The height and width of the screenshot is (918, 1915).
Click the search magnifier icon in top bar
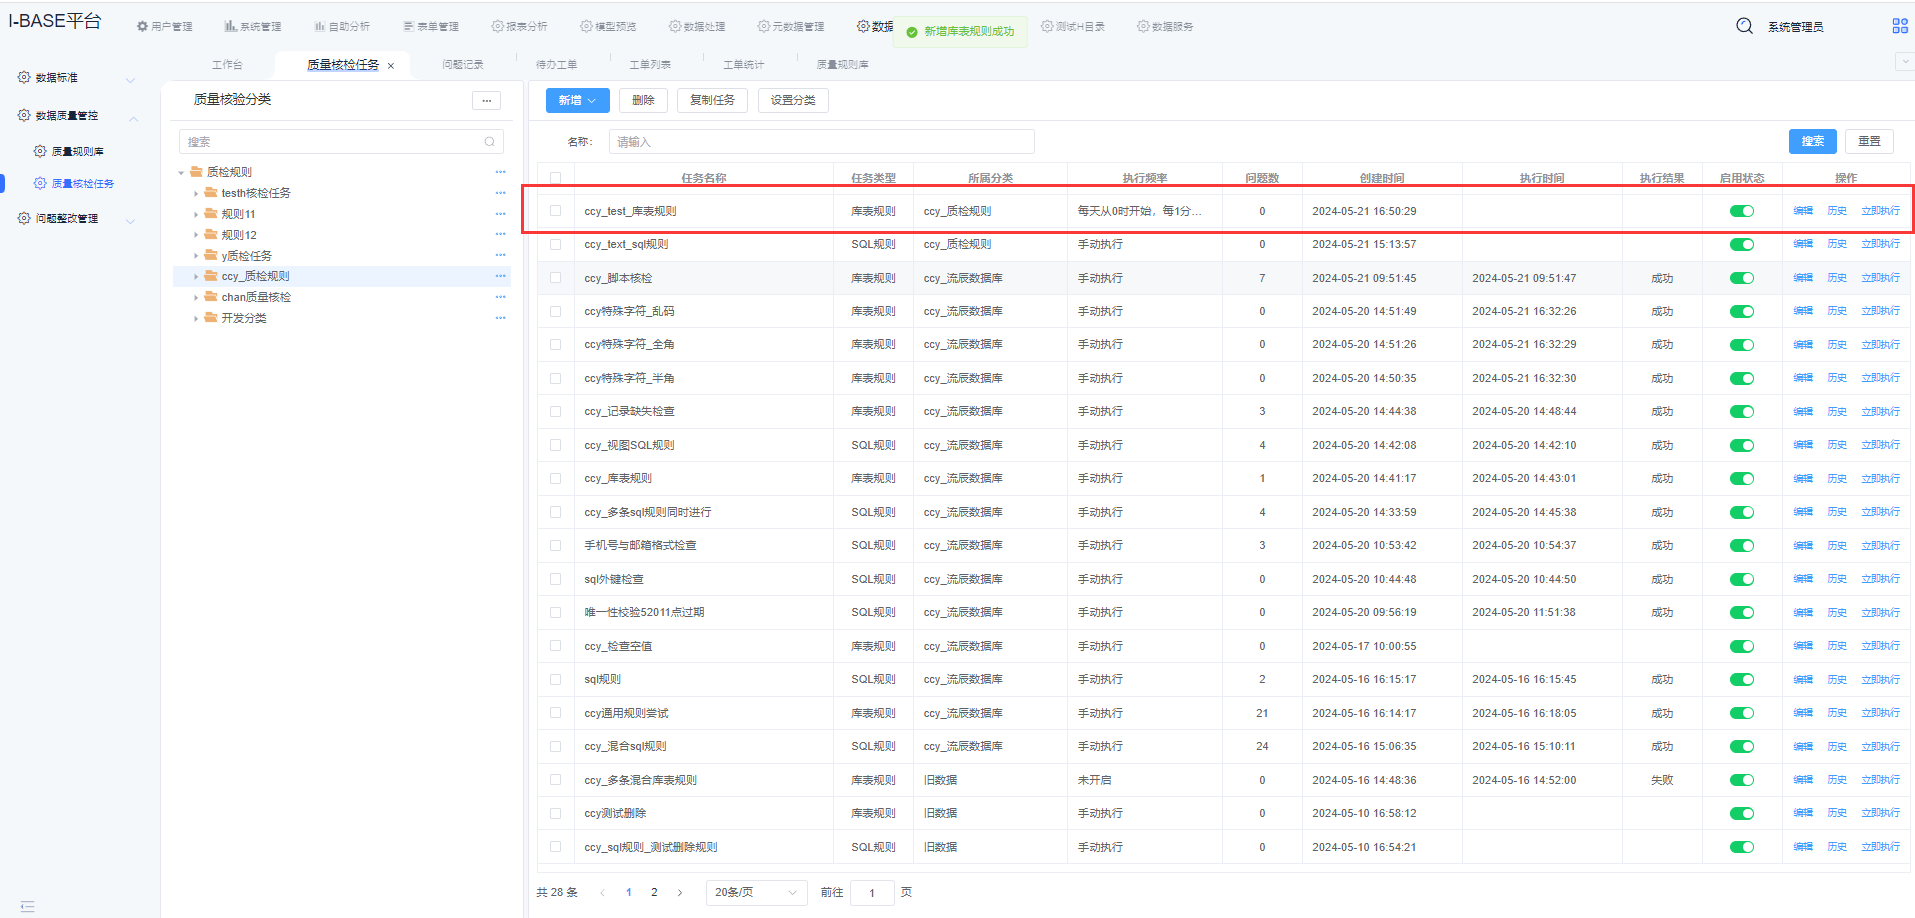(x=1744, y=26)
